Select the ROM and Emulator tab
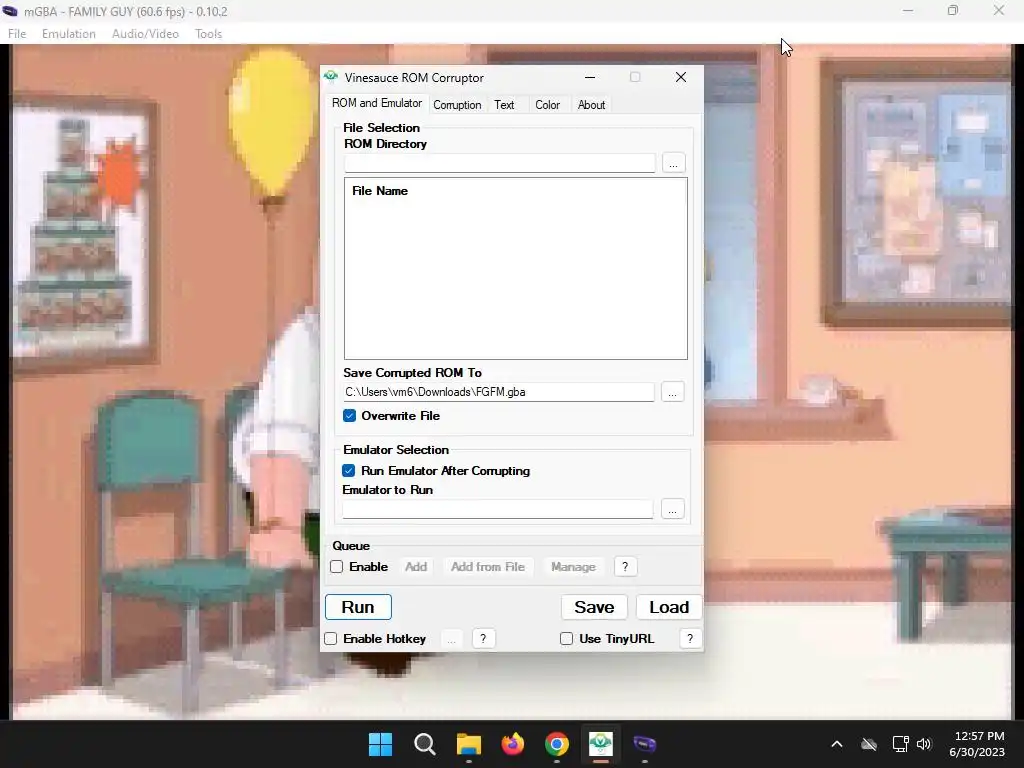 point(377,103)
